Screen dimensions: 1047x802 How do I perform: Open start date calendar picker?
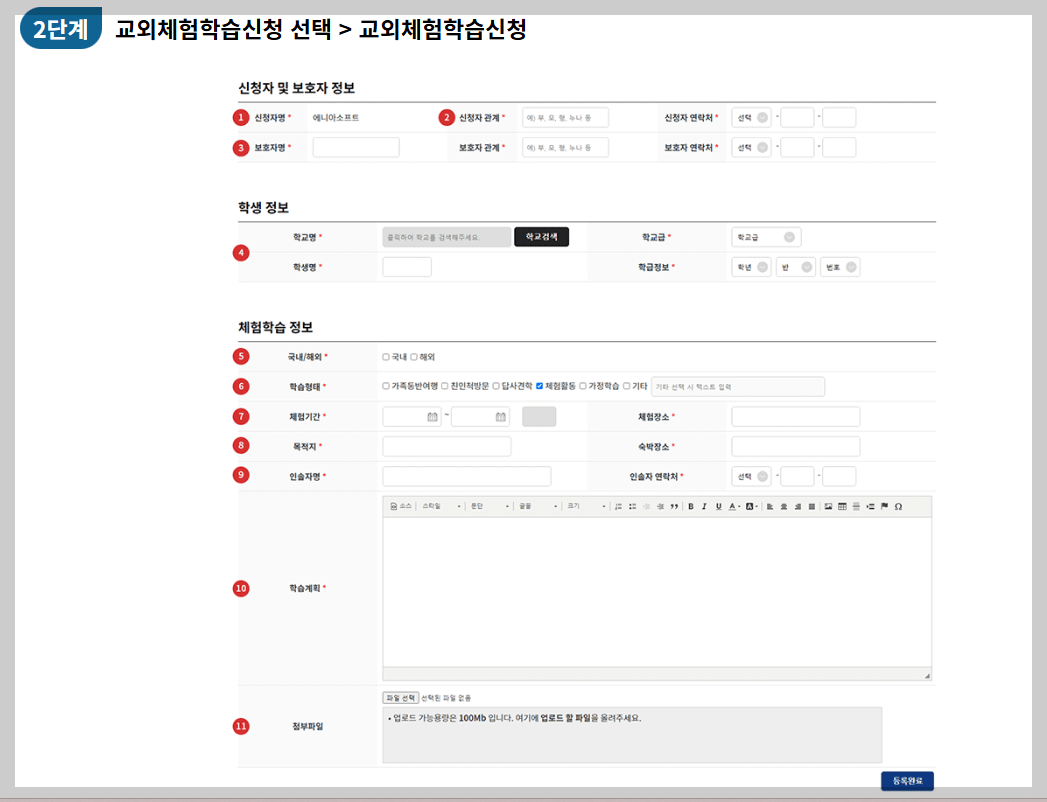coord(432,417)
